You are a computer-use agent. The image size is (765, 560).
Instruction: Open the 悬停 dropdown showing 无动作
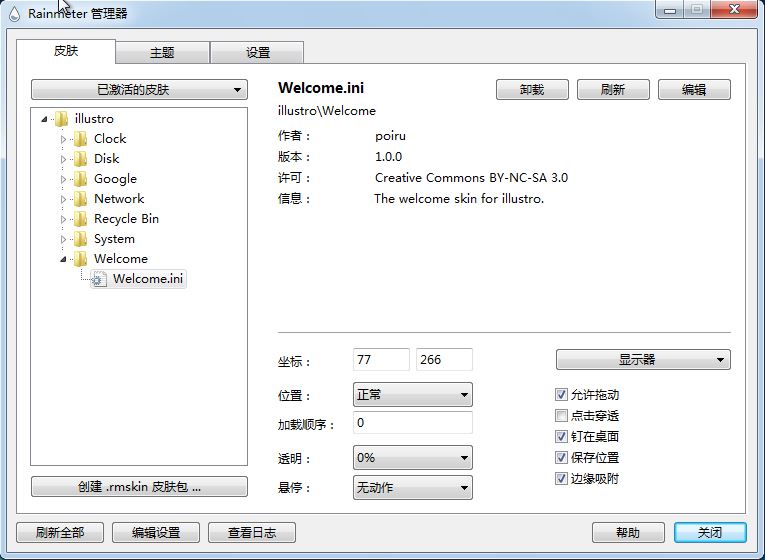412,487
